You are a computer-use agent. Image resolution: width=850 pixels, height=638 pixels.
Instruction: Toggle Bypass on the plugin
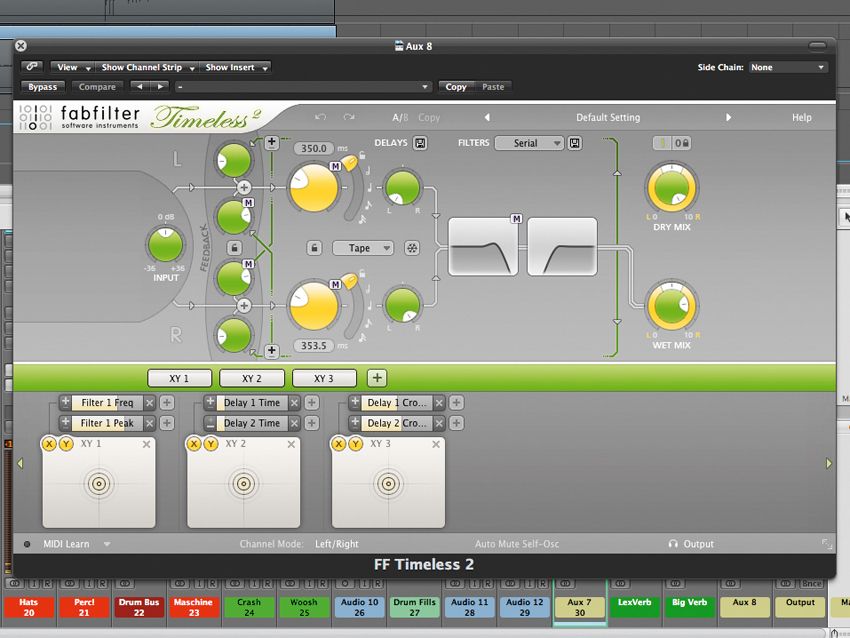42,87
